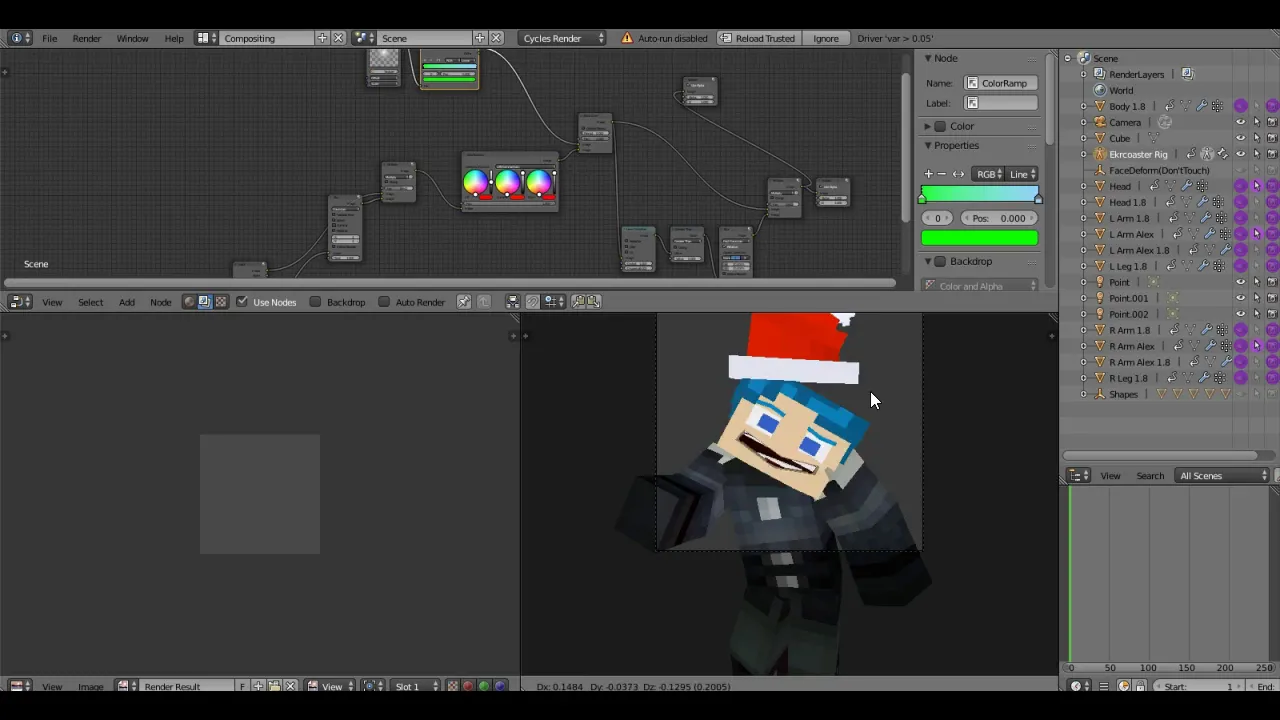Viewport: 1280px width, 720px height.
Task: Select the compositing node tree icon
Action: coord(205,302)
